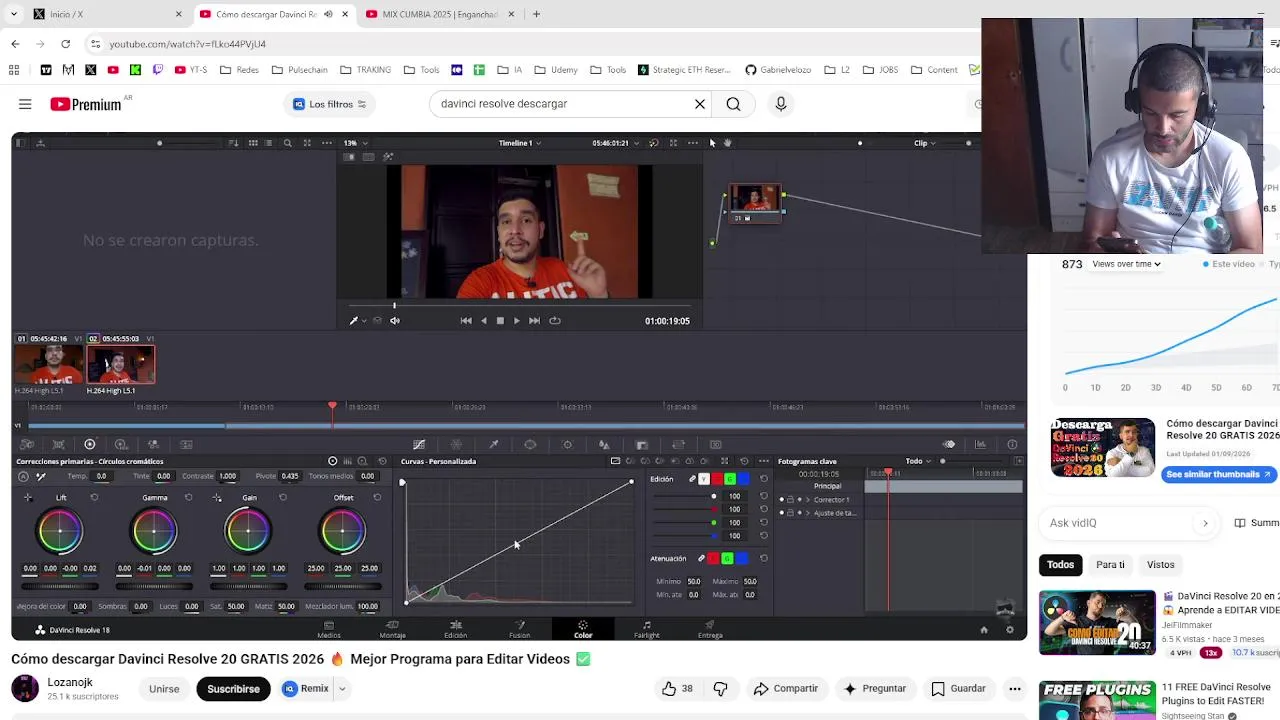This screenshot has width=1280, height=720.
Task: Save video with Guardar button
Action: coord(958,689)
